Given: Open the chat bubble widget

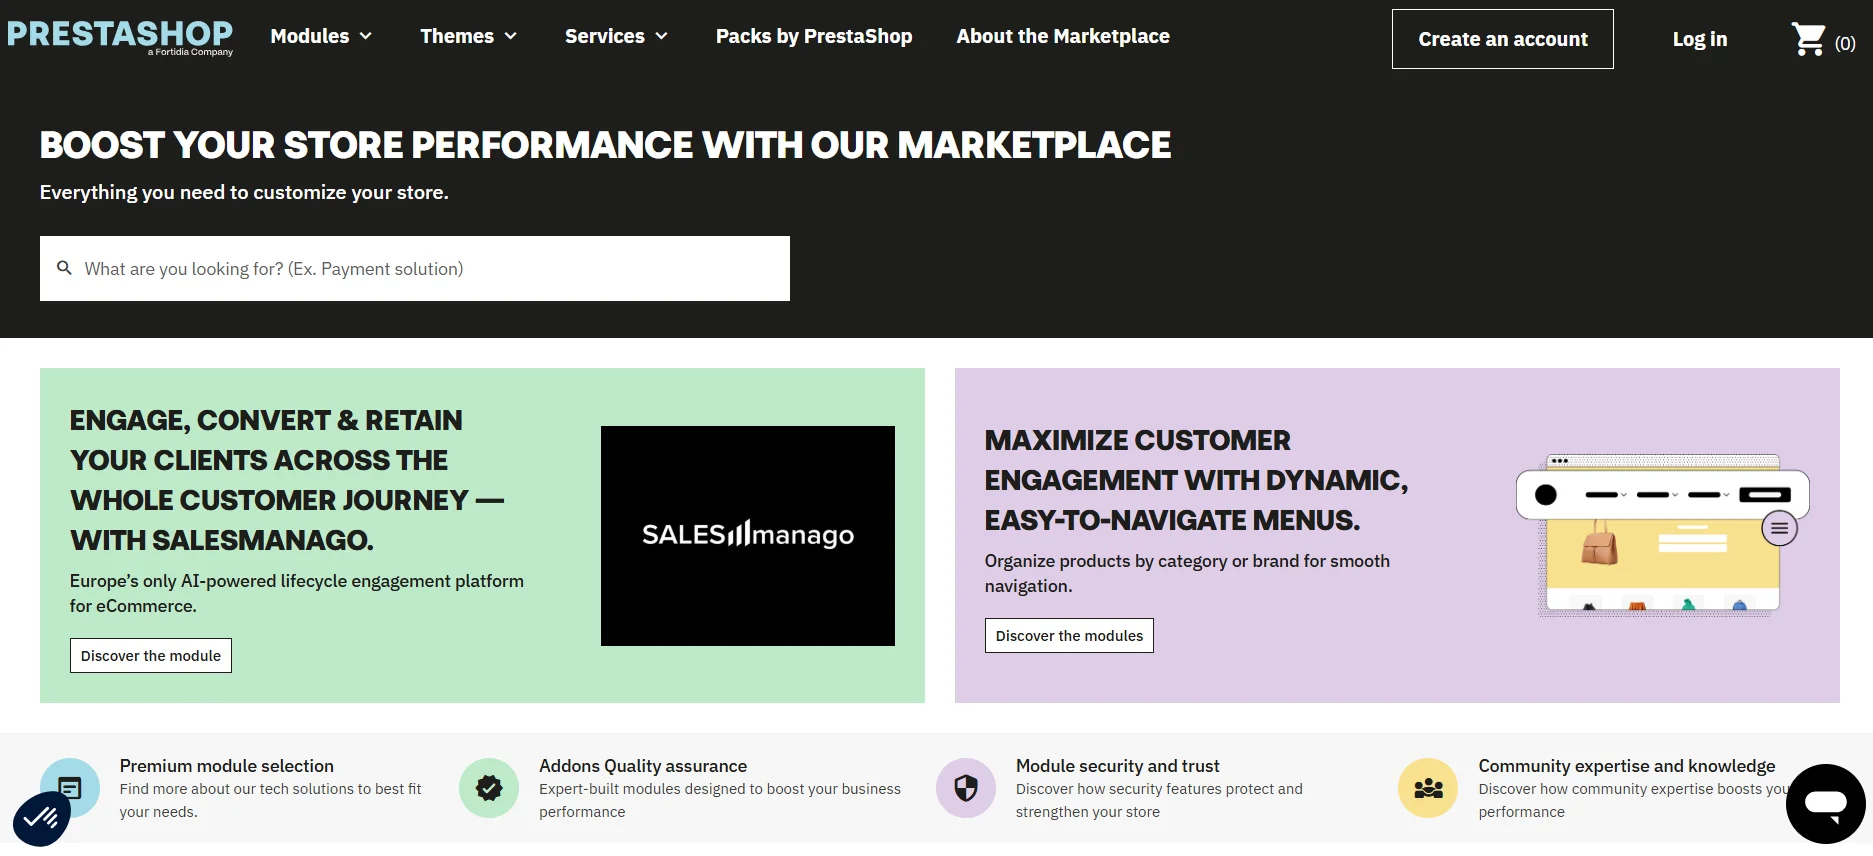Looking at the screenshot, I should tap(1826, 802).
